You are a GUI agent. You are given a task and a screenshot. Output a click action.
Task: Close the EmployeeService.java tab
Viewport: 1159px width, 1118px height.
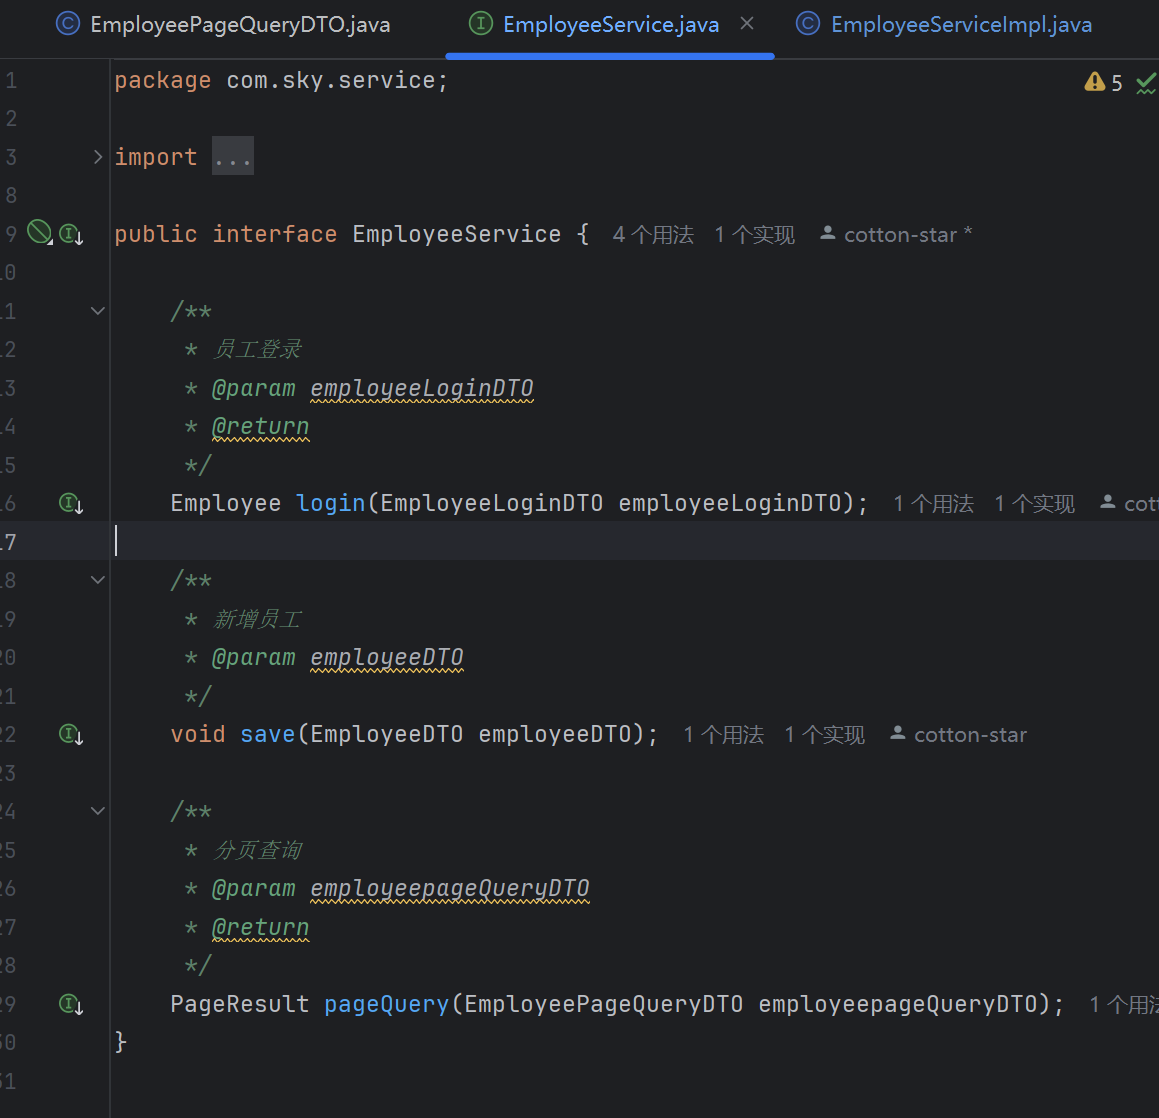(747, 24)
